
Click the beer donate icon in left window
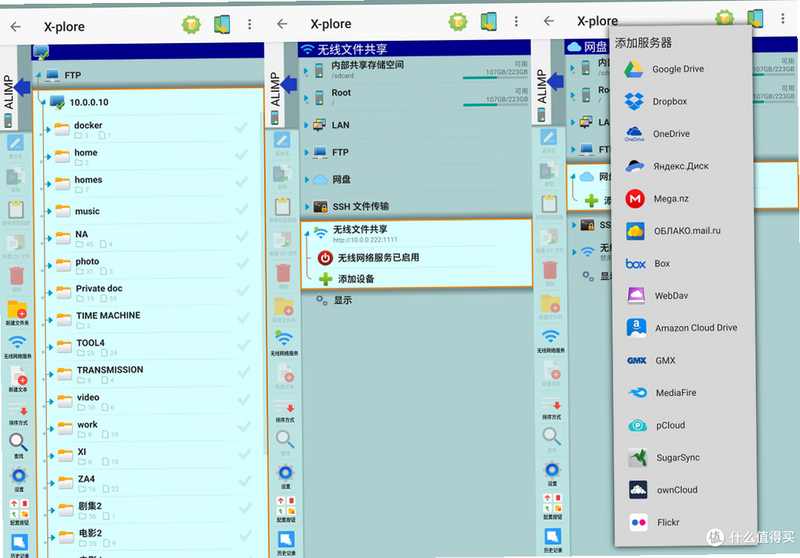click(191, 24)
